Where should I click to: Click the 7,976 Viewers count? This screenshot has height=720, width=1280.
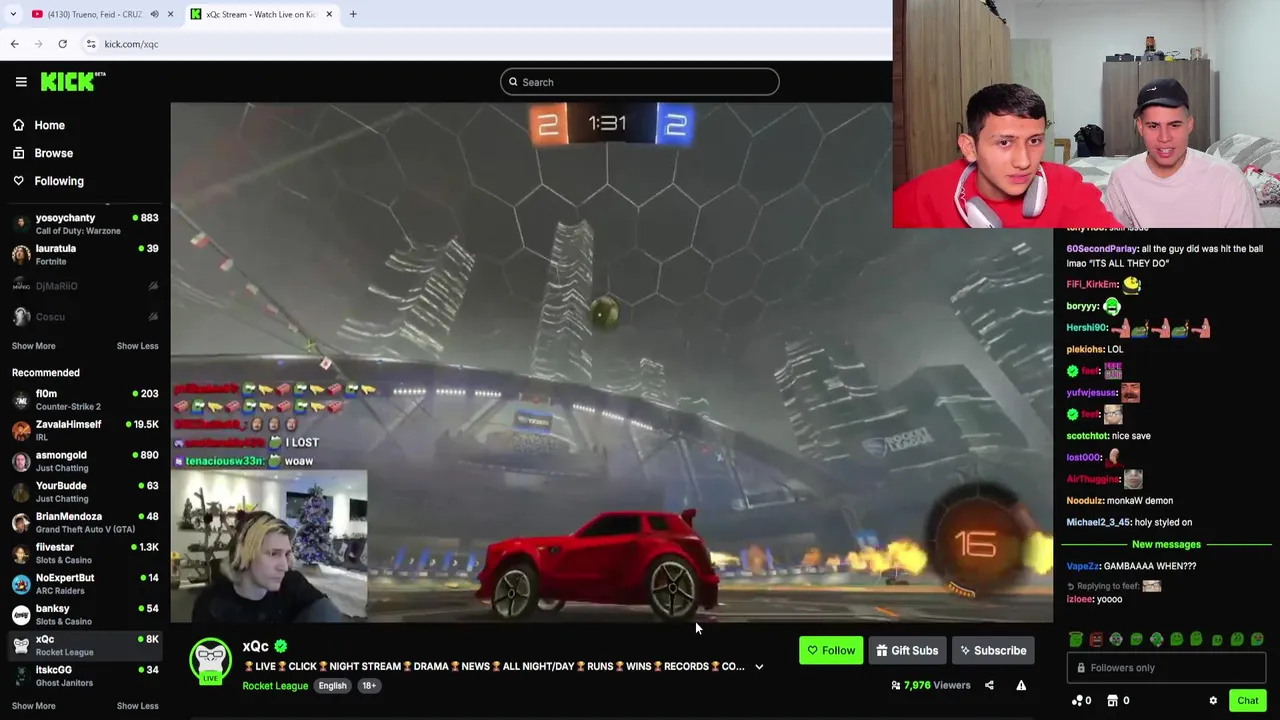[930, 686]
